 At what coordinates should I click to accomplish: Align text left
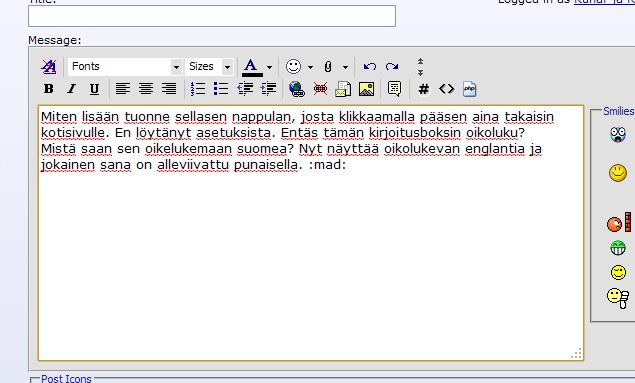(123, 89)
